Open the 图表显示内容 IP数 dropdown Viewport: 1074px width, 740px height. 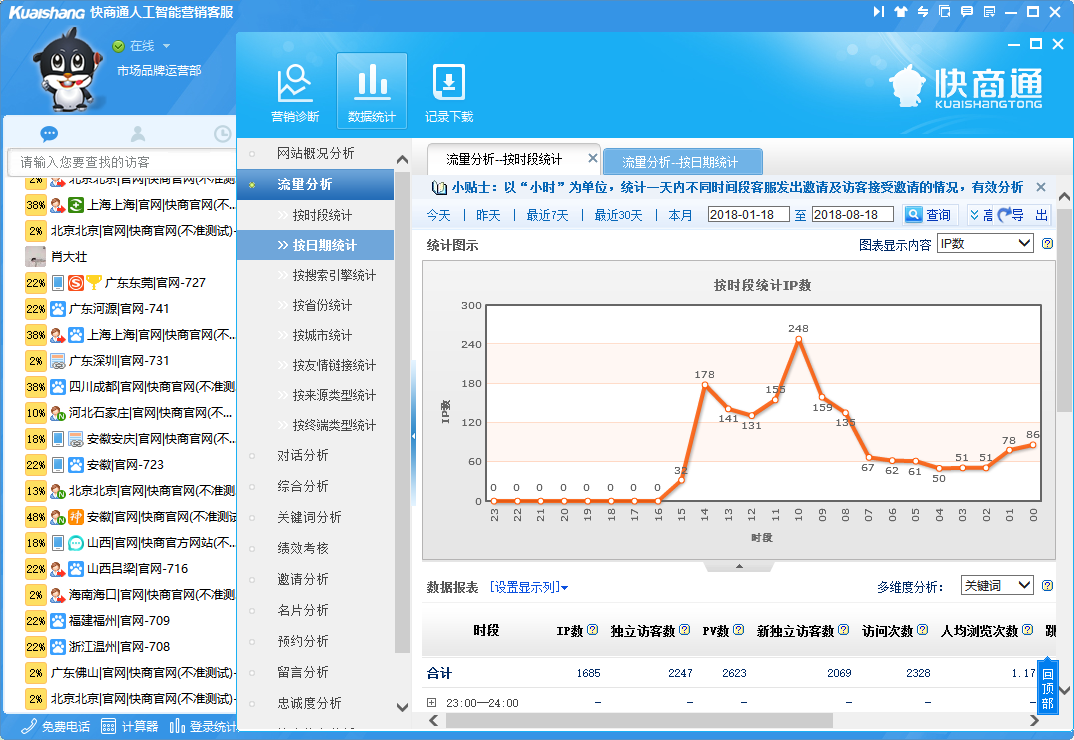pos(984,243)
